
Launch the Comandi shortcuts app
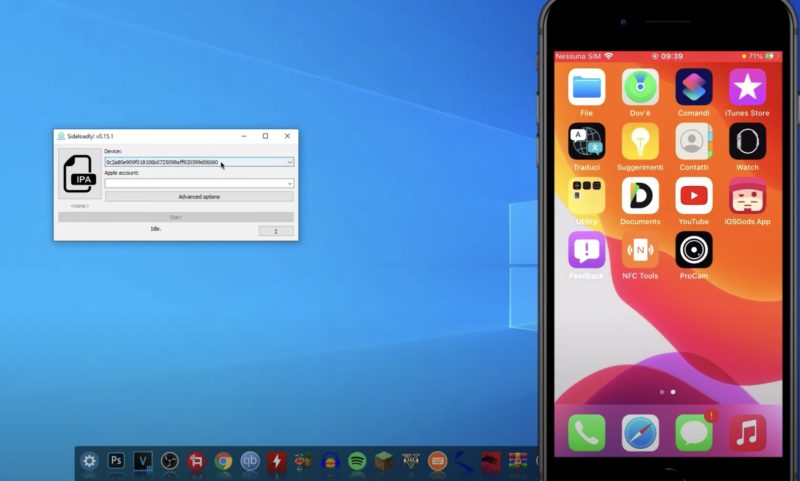coord(693,88)
